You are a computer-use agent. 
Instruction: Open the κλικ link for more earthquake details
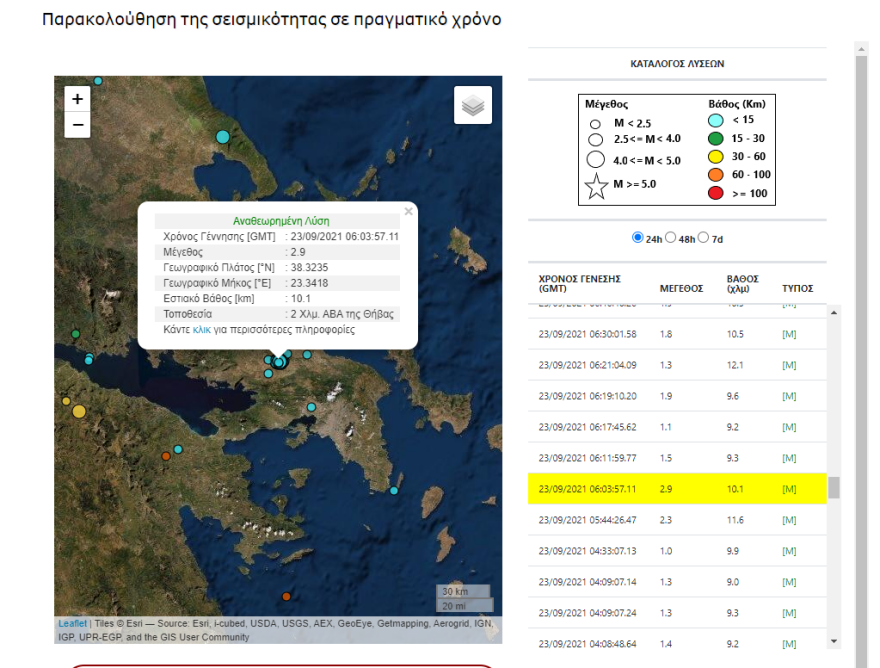201,330
